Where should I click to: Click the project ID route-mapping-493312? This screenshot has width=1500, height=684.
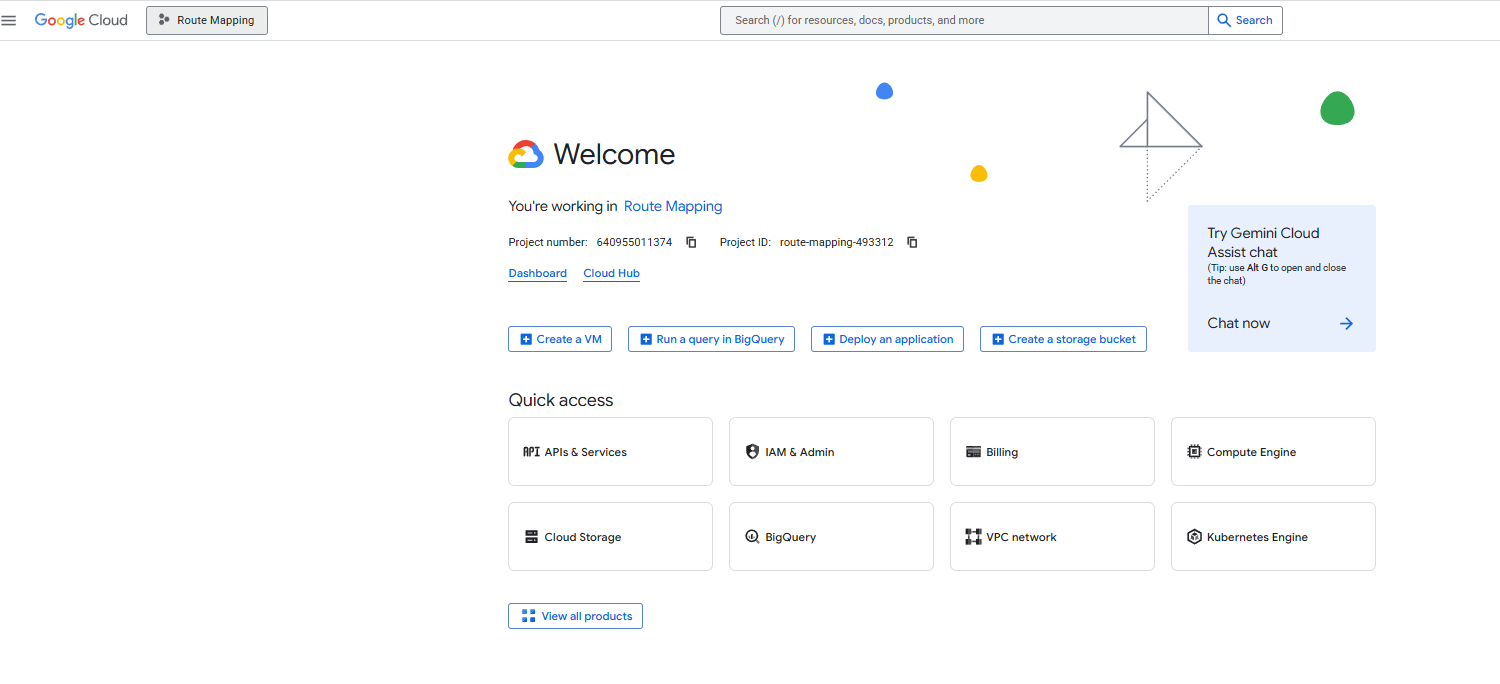pos(837,242)
